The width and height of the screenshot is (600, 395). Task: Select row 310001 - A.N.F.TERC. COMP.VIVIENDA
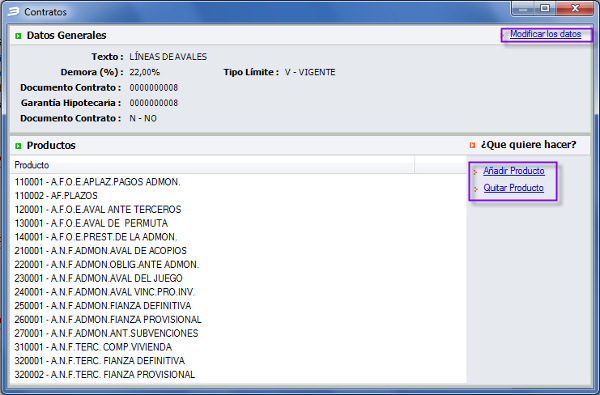click(238, 347)
